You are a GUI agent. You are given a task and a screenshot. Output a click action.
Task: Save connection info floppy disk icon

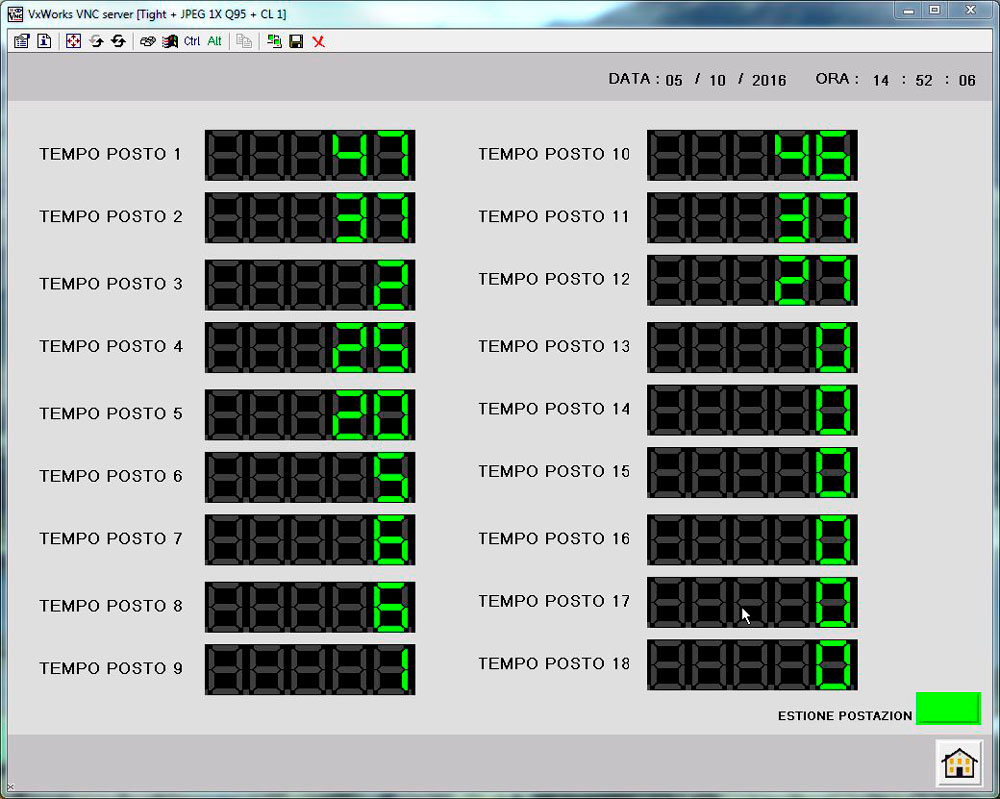pos(296,41)
